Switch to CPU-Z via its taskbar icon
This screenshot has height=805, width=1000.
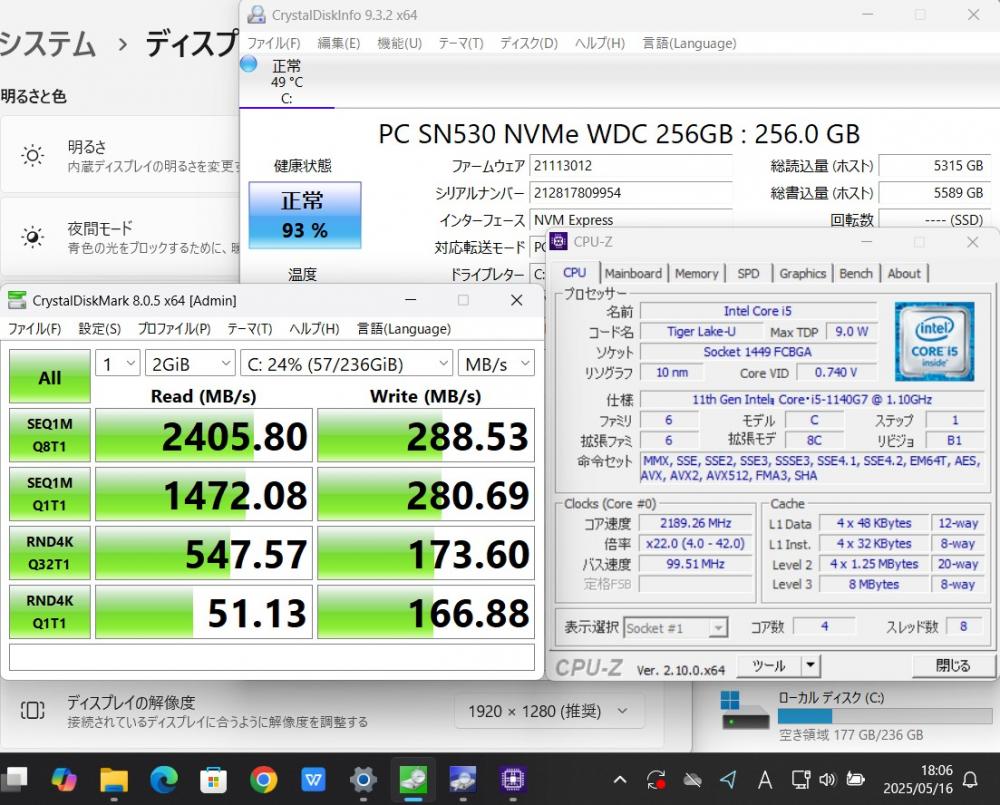click(513, 779)
